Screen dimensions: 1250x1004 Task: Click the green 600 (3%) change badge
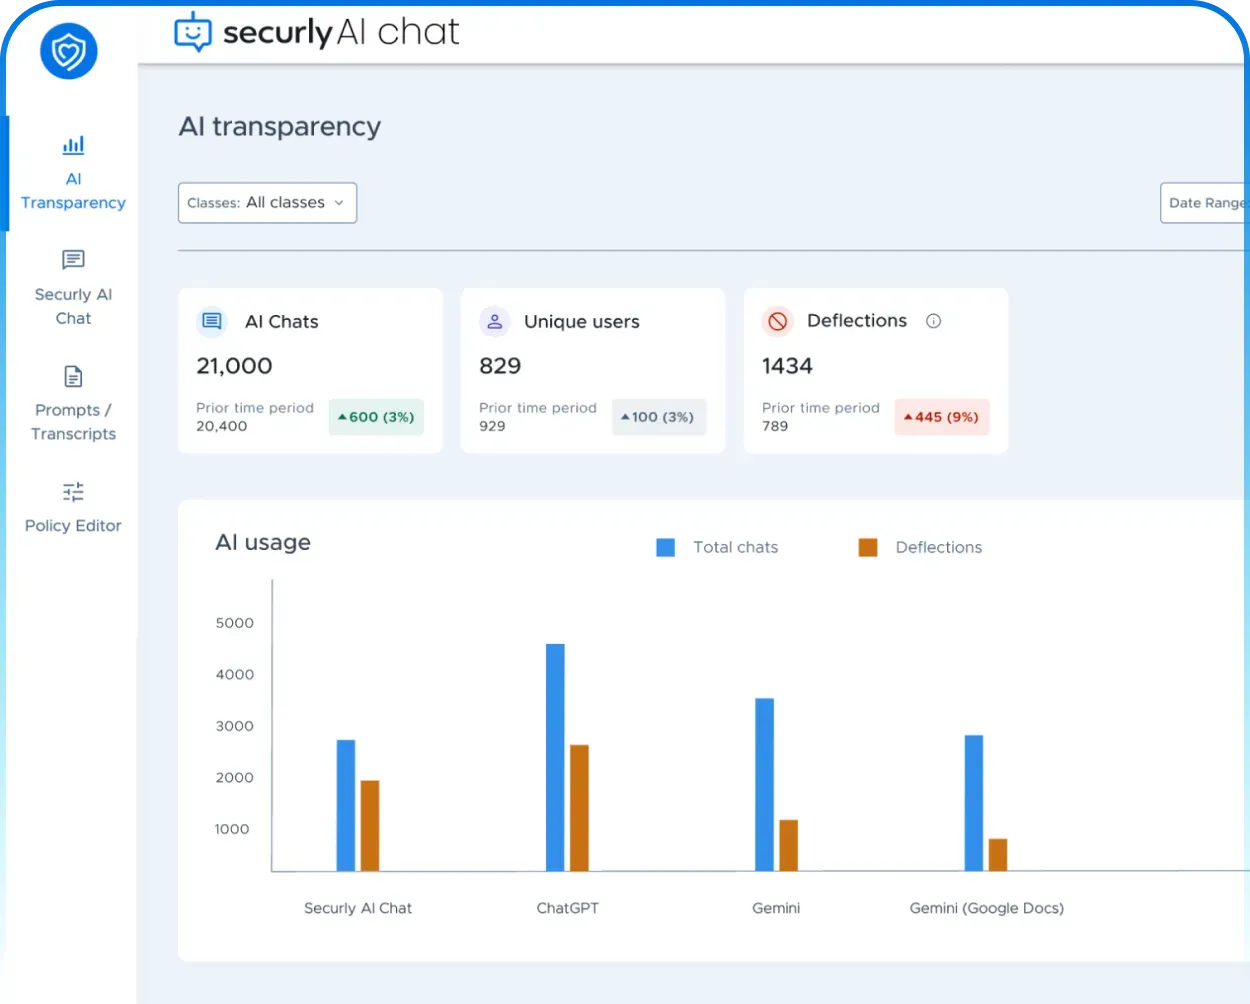tap(376, 417)
